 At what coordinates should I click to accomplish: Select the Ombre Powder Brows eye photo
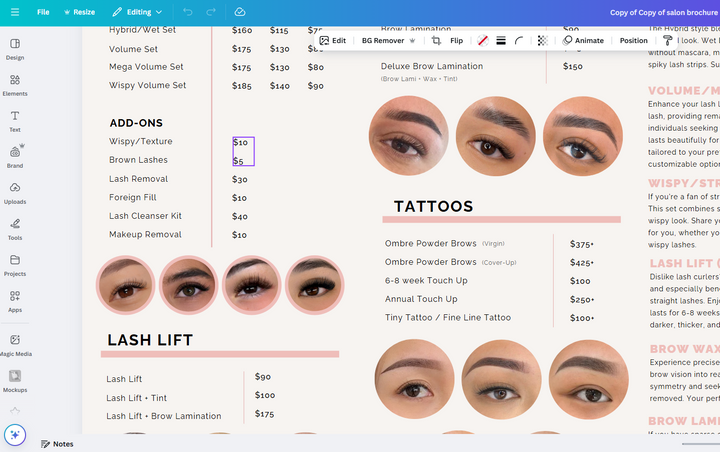416,379
